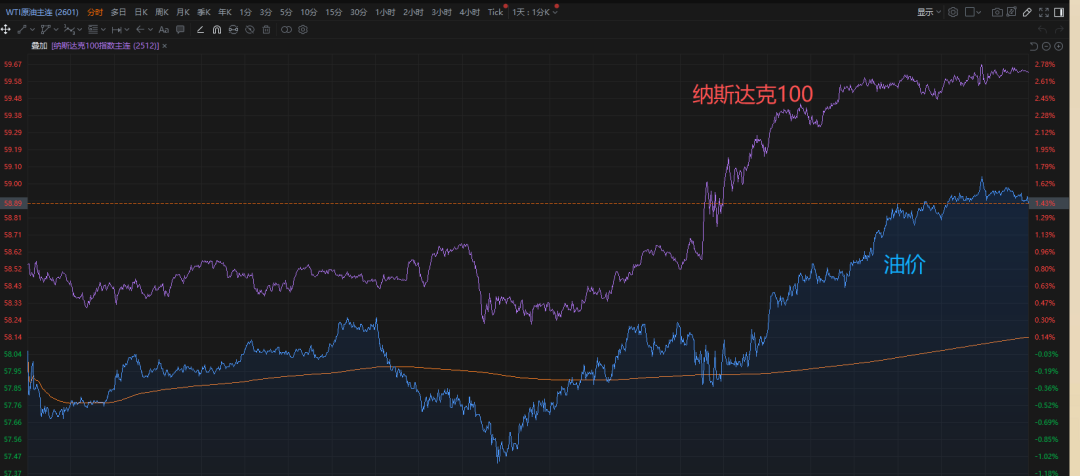Viewport: 1080px width, 476px height.
Task: Click the 叠加 overlay label
Action: [x=39, y=45]
